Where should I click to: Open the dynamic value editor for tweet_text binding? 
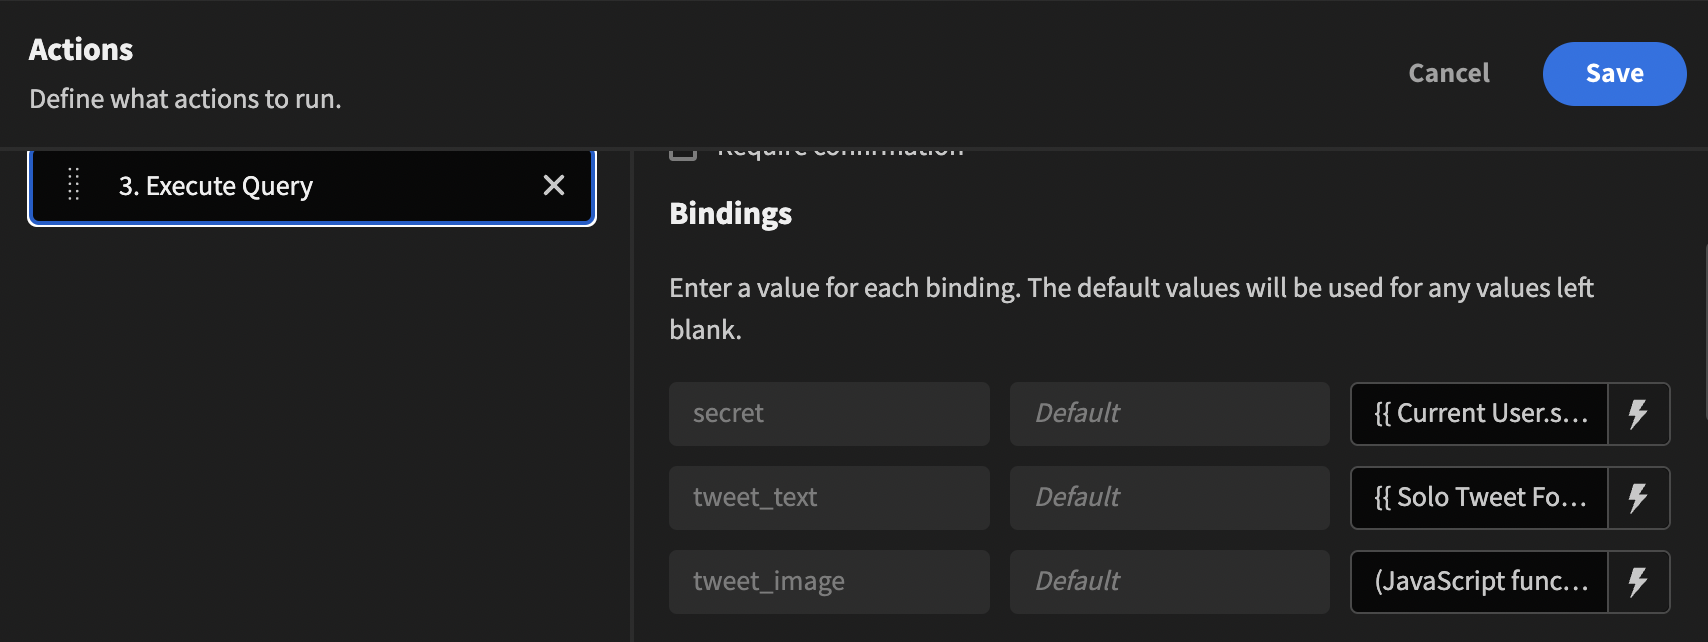point(1639,497)
